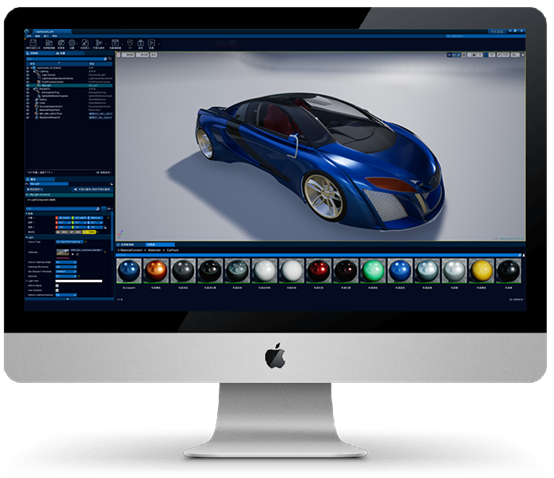
Task: Toggle the grid snap button in viewport toolbar
Action: pyautogui.click(x=474, y=55)
